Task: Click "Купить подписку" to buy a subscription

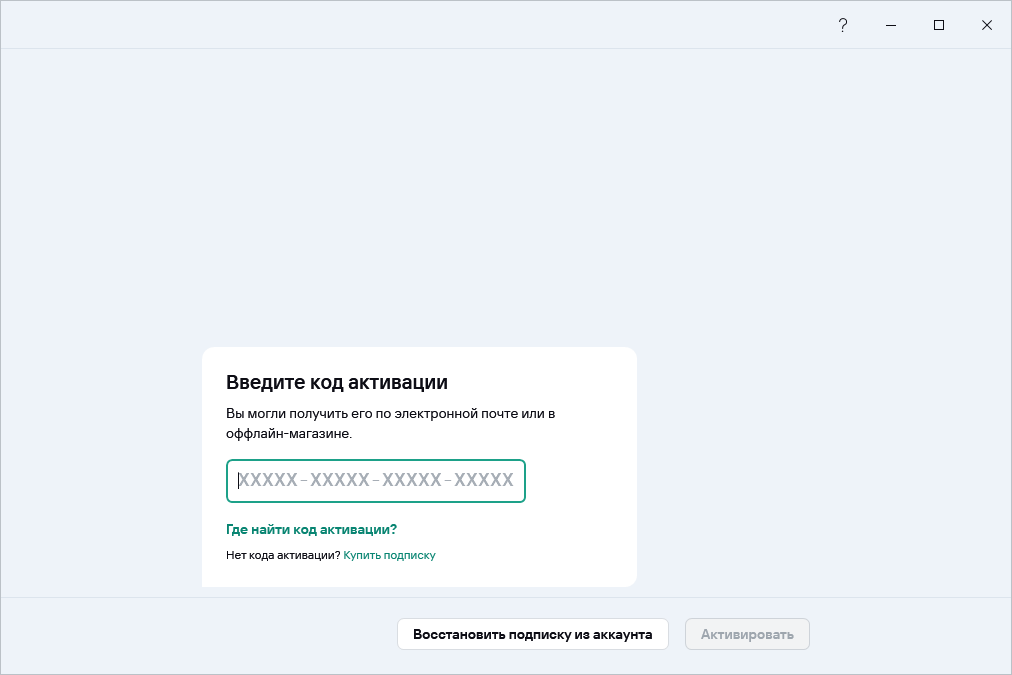Action: [389, 555]
